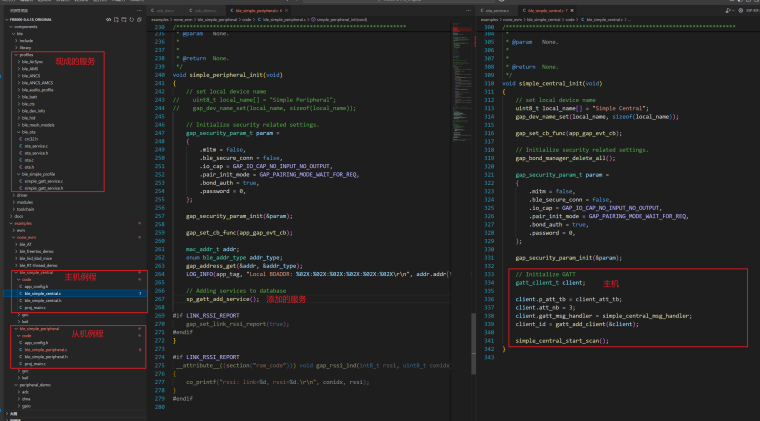760x421 pixels.
Task: Close the ble_simple_central.c tab
Action: point(572,10)
